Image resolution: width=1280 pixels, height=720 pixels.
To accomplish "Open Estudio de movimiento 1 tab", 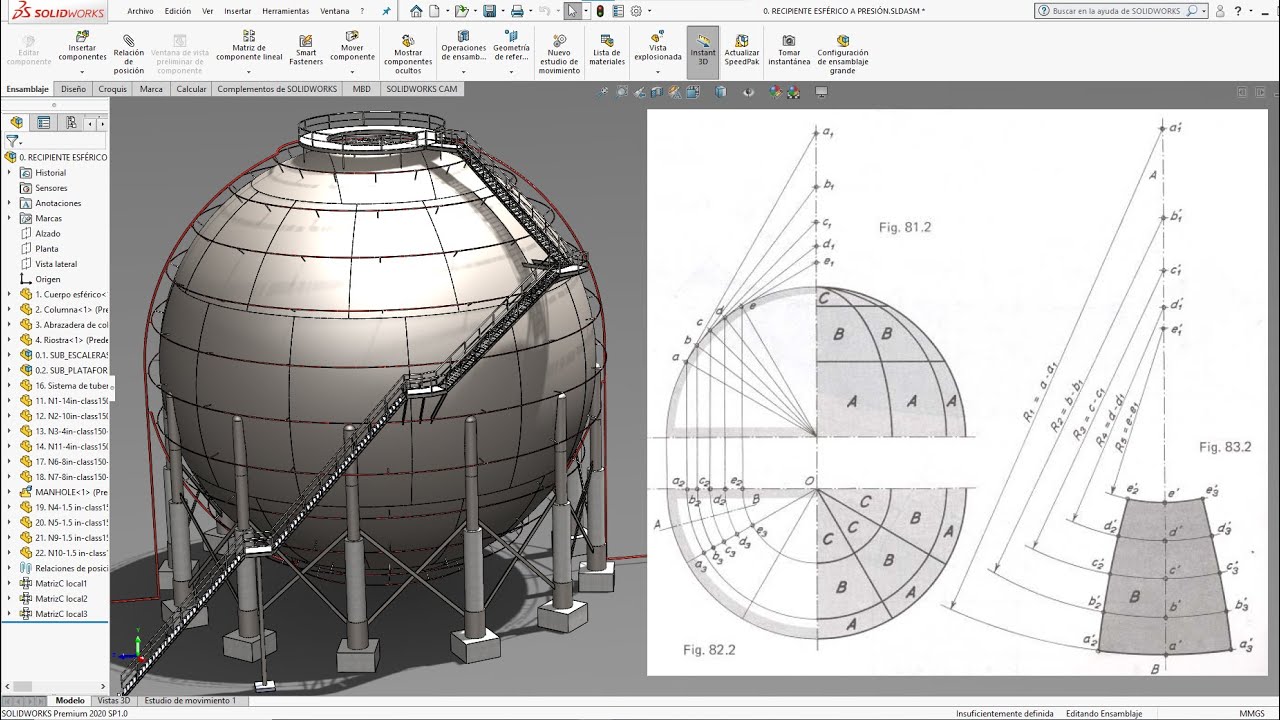I will tap(191, 701).
